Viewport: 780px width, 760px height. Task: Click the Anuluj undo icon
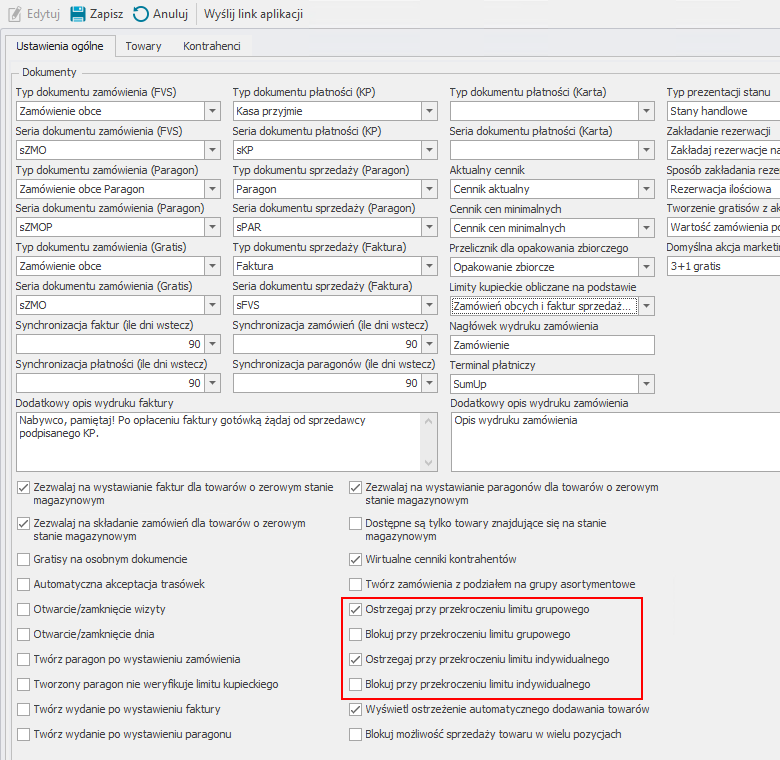(x=141, y=14)
